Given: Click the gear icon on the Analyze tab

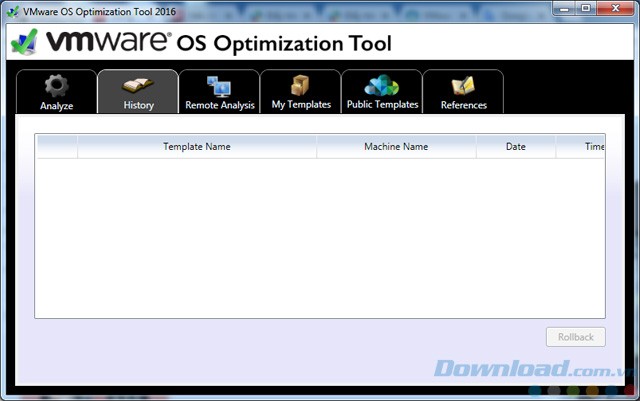Looking at the screenshot, I should tap(57, 86).
